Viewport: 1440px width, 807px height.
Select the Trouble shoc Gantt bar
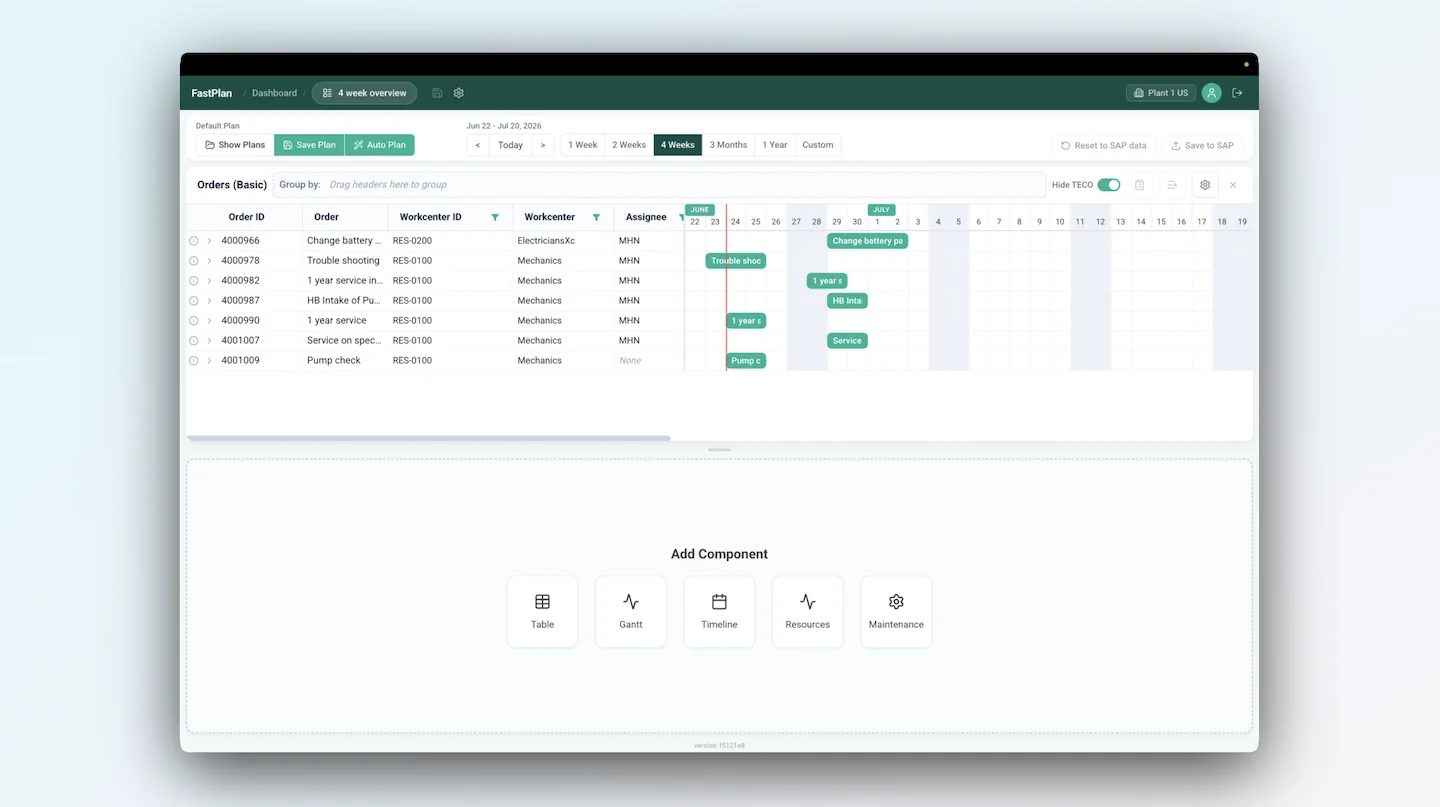736,261
